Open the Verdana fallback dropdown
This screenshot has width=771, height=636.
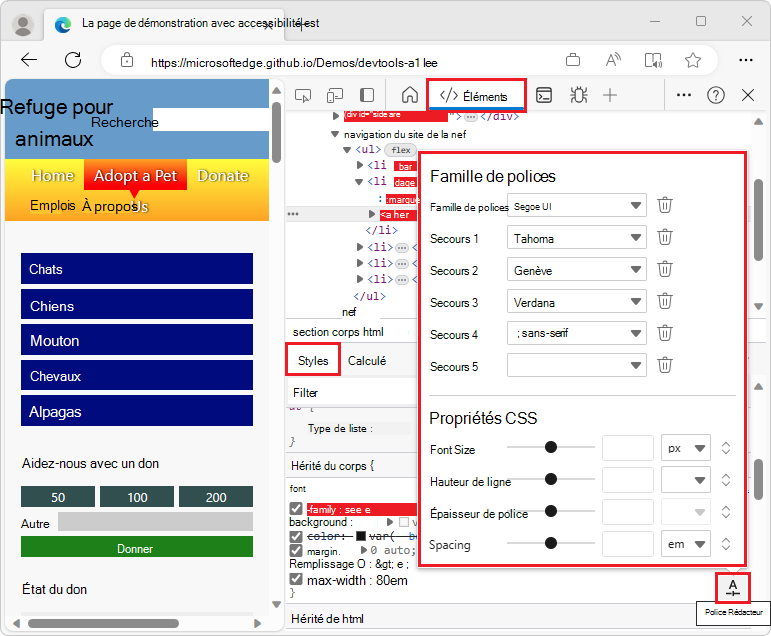pos(577,302)
